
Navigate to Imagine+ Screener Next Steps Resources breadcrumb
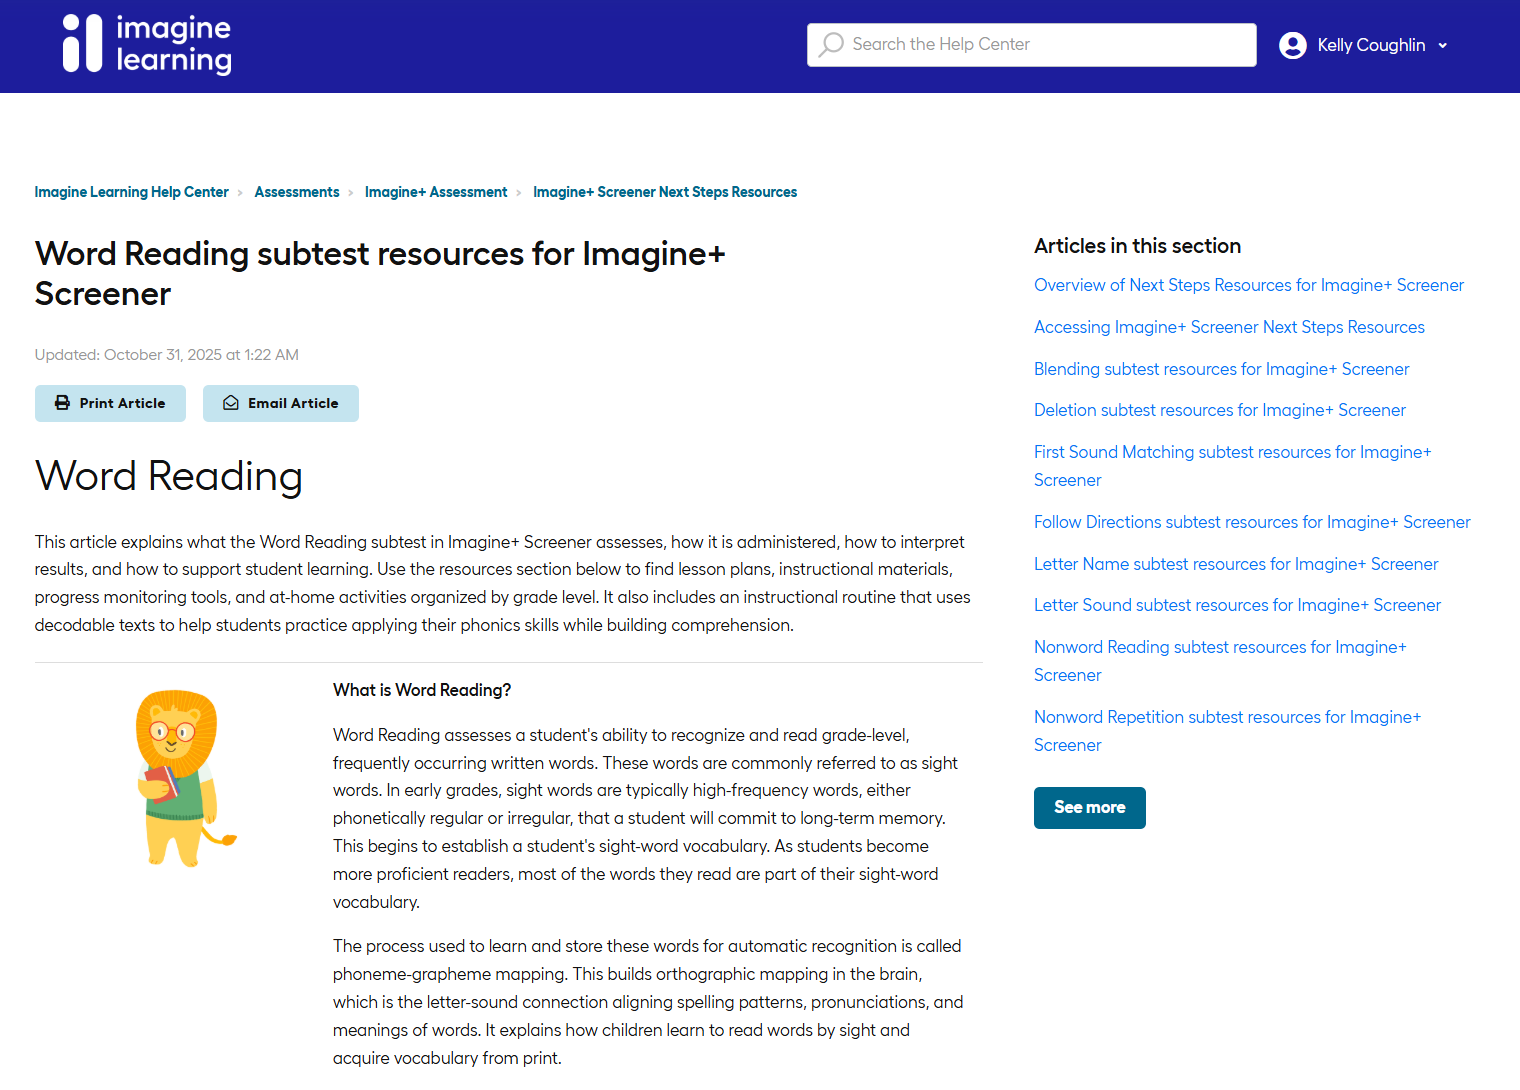pos(664,191)
